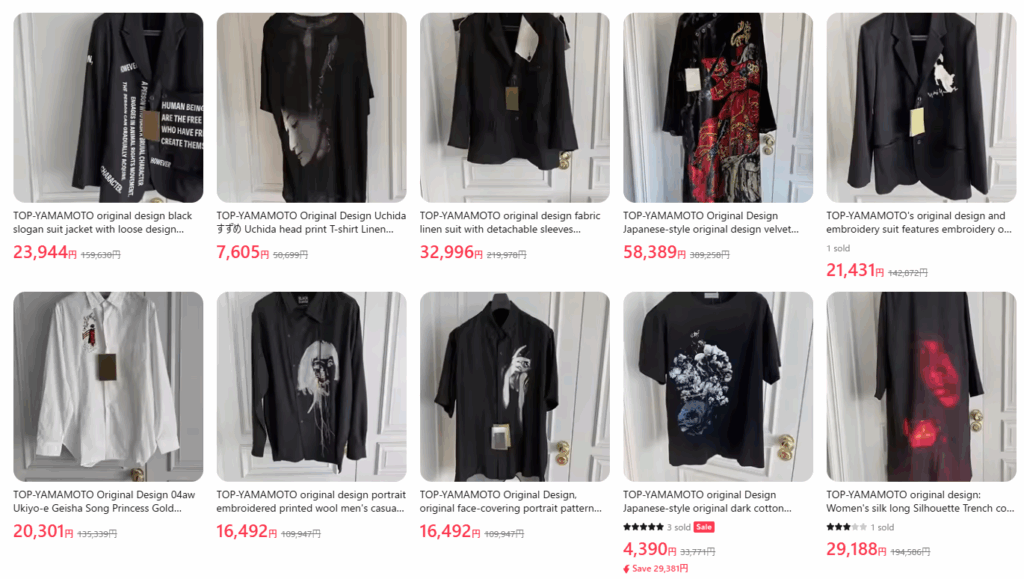This screenshot has height=579, width=1024.
Task: Open the black slogan suit jacket thumbnail
Action: pyautogui.click(x=108, y=108)
